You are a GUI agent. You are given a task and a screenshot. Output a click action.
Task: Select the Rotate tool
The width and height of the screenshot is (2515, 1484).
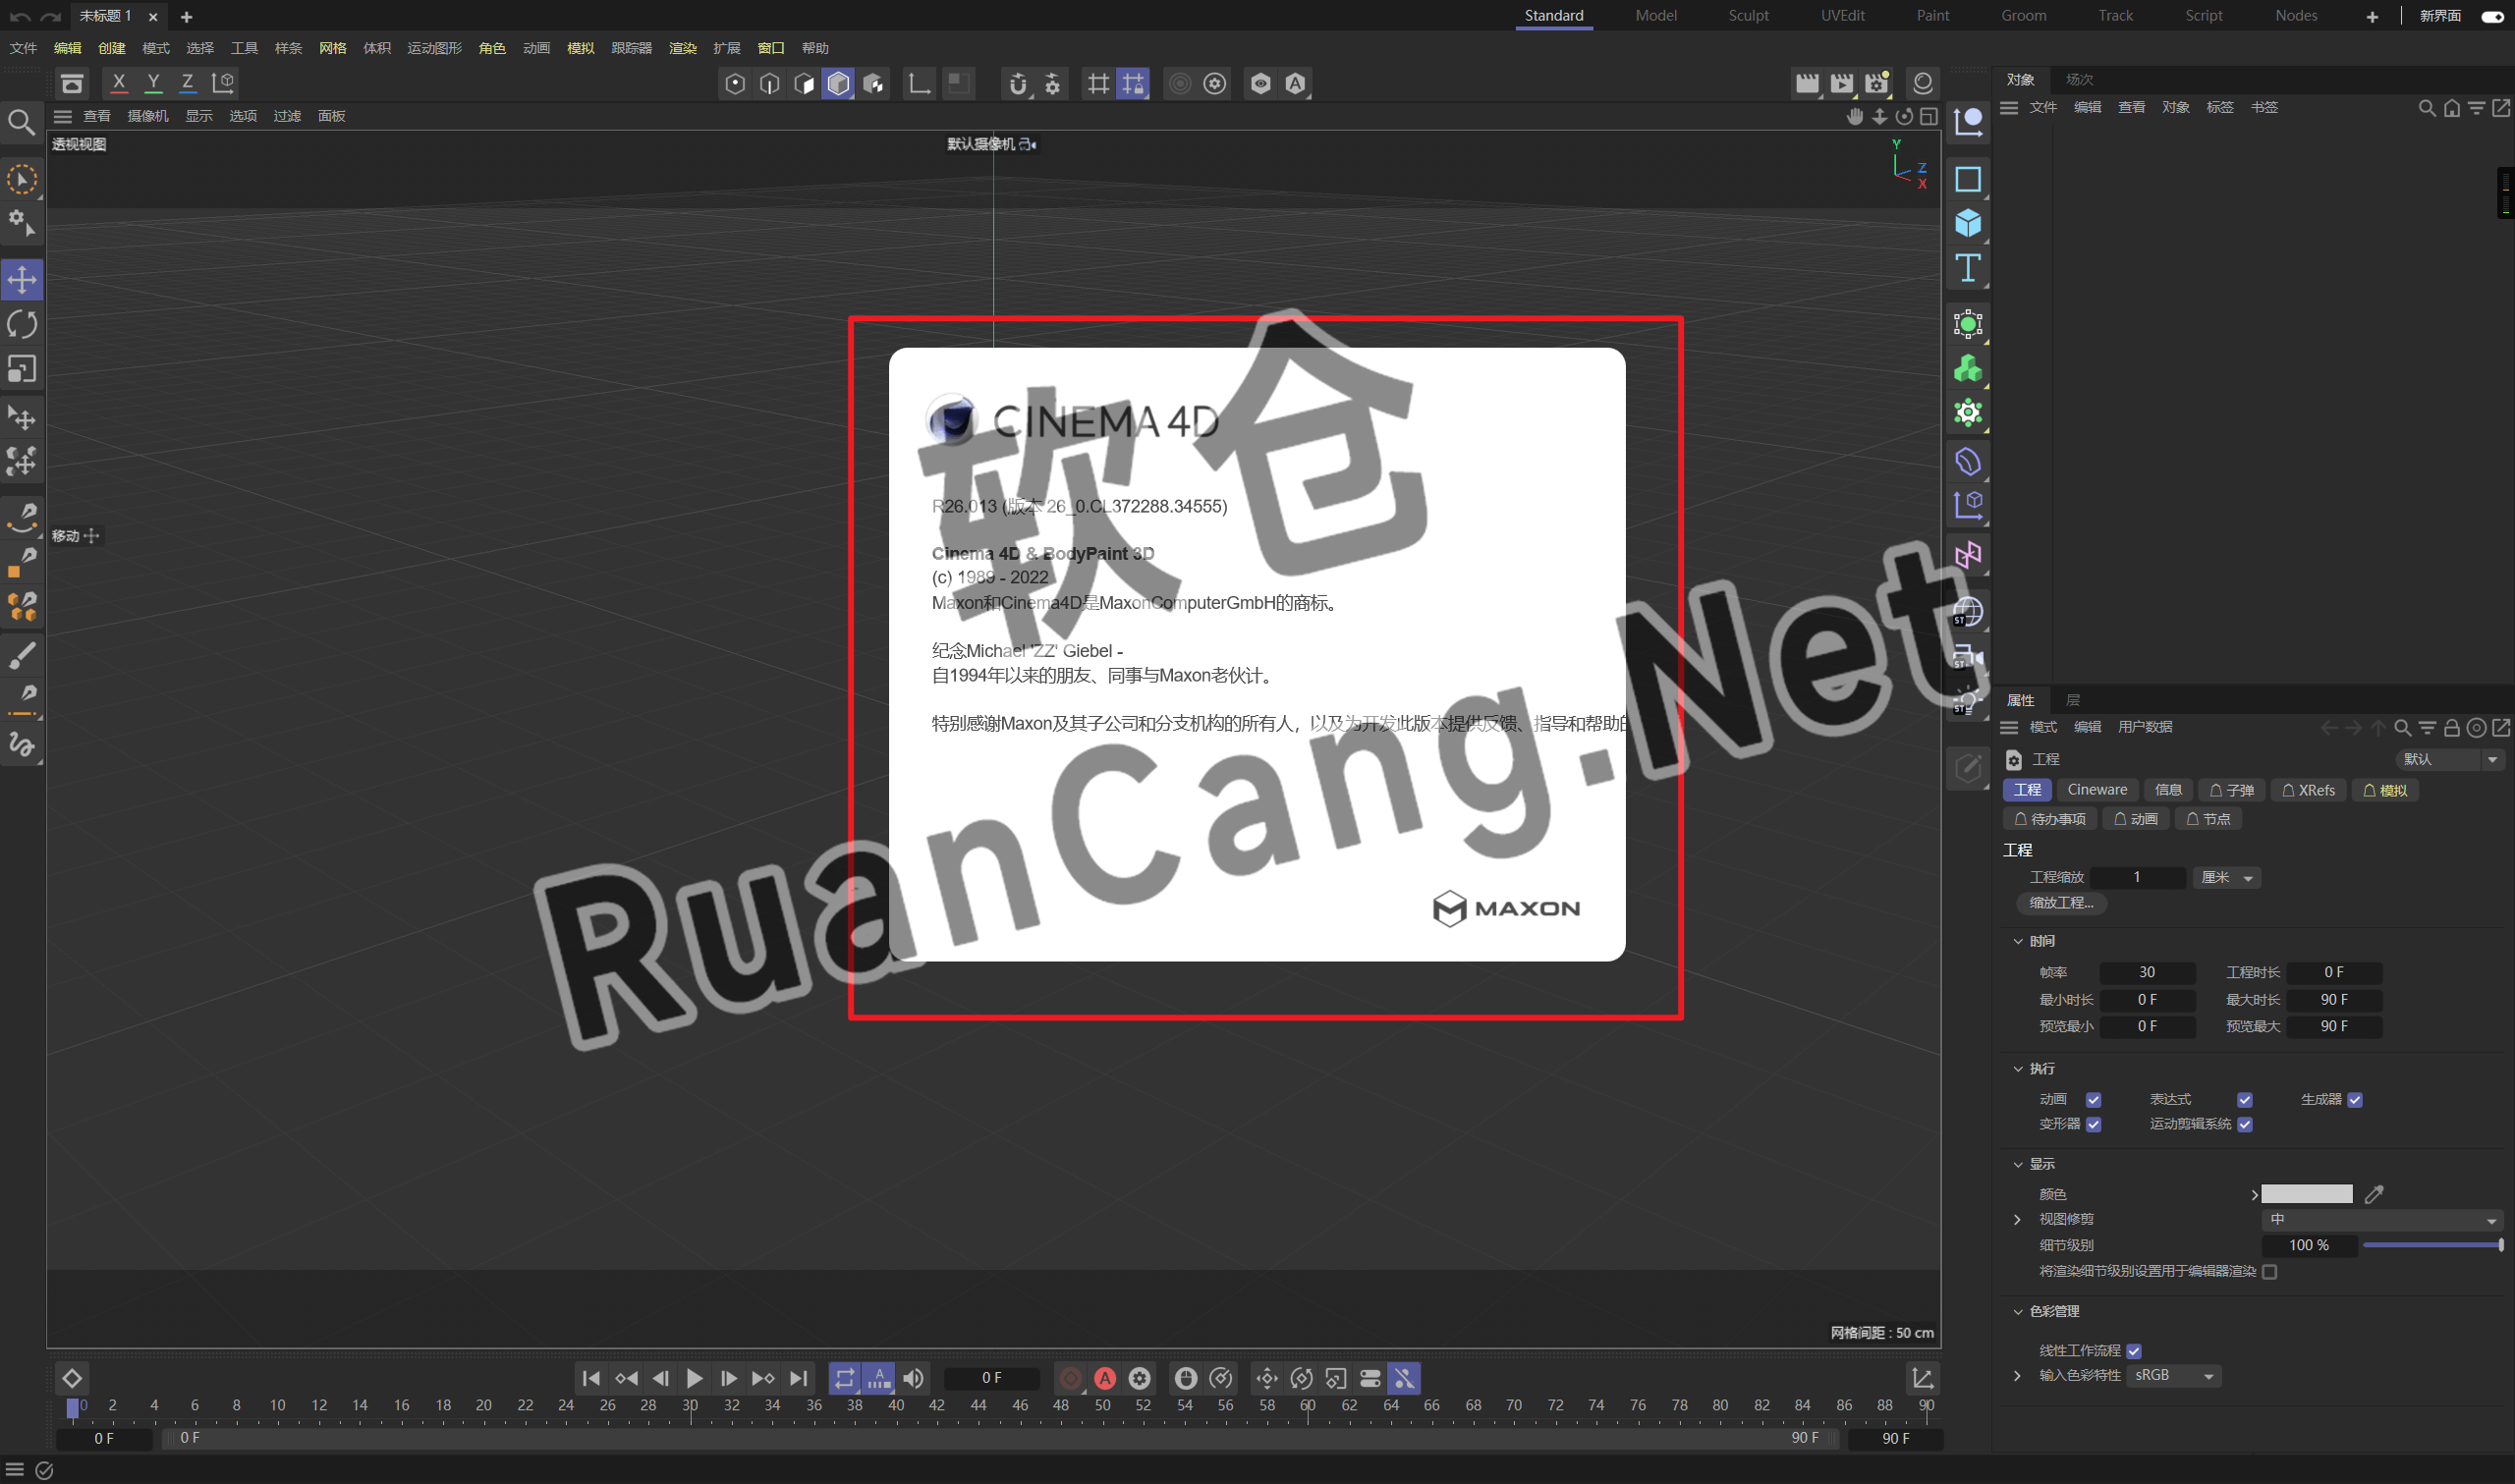click(x=22, y=325)
